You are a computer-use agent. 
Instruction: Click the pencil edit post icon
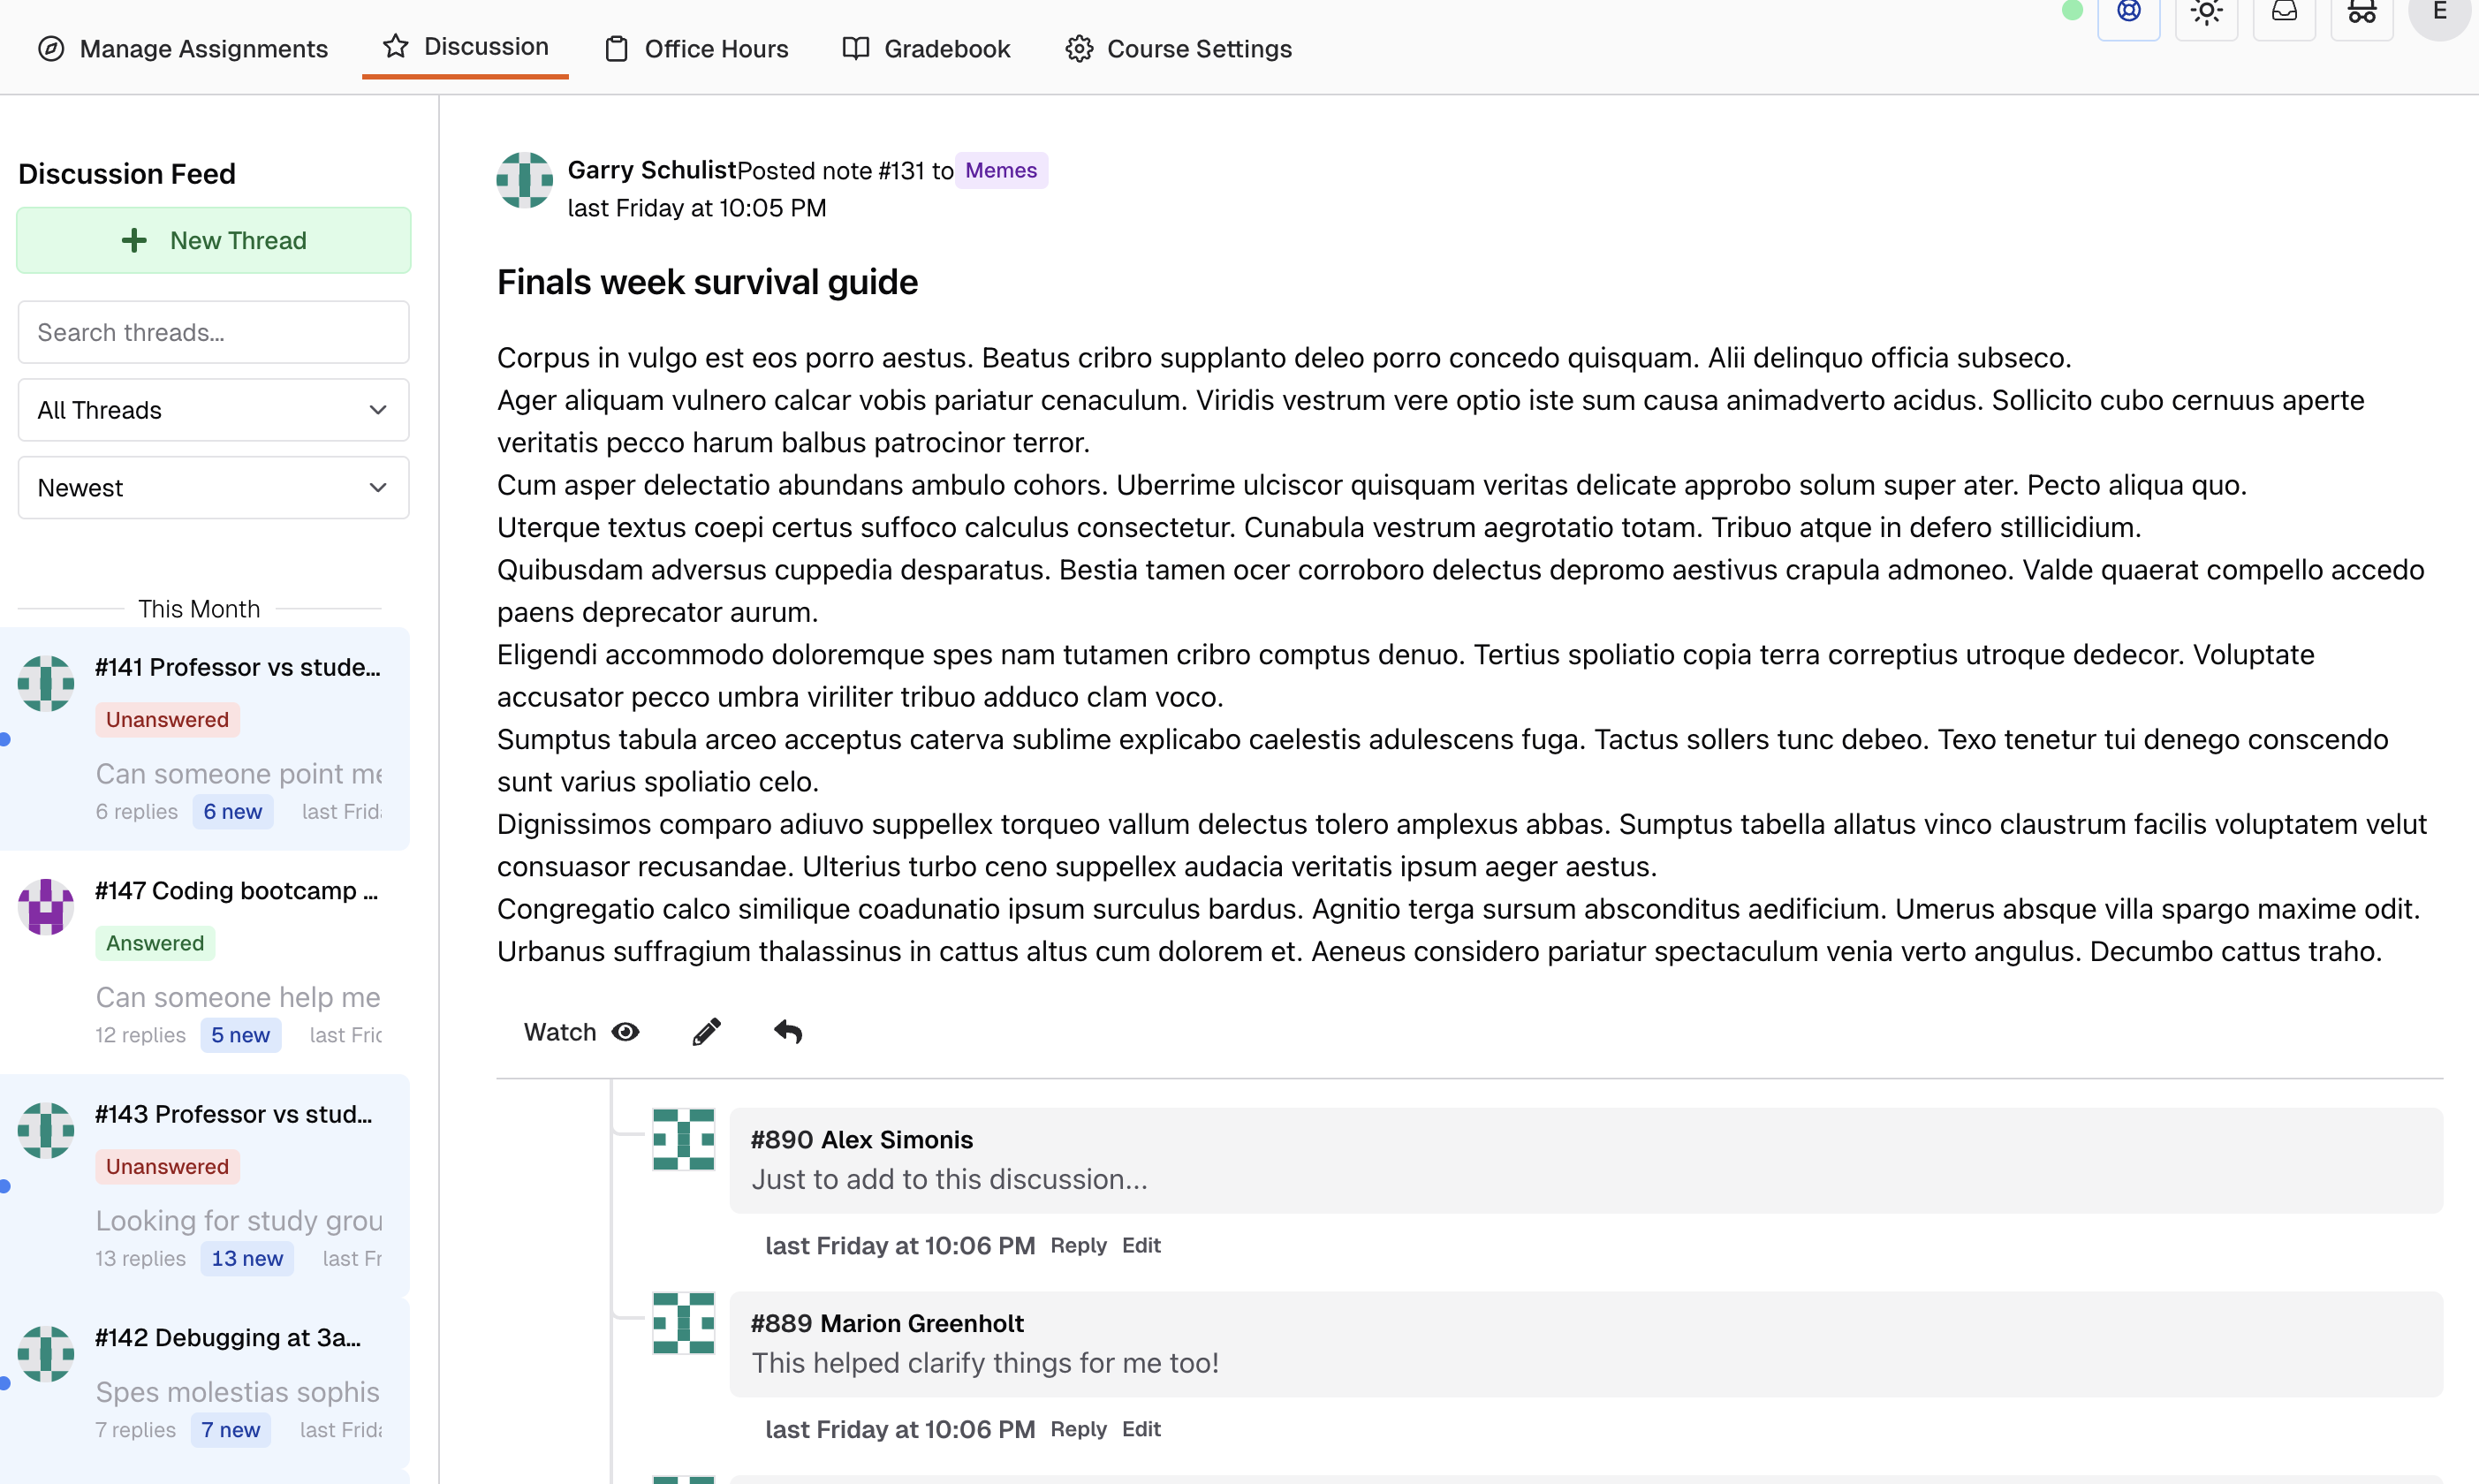point(706,1032)
